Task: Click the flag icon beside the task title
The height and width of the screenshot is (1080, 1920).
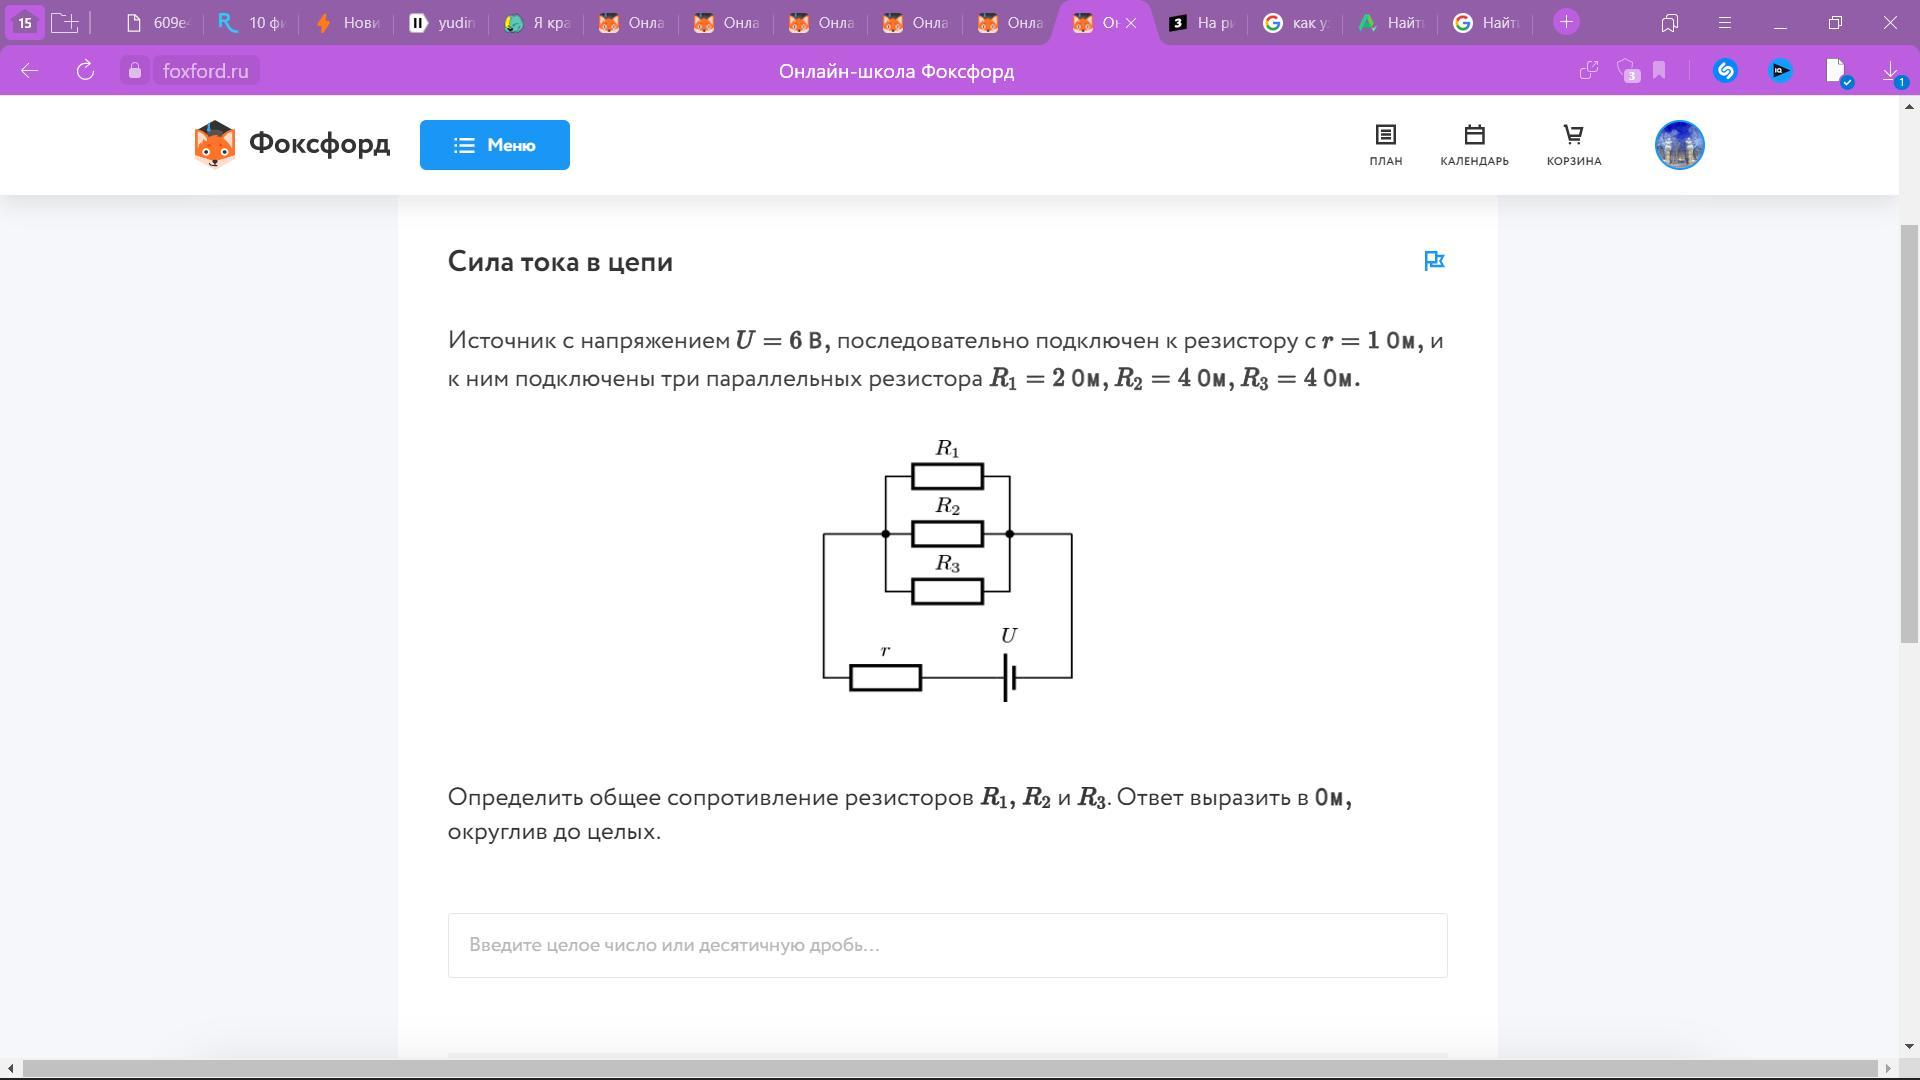Action: [x=1434, y=261]
